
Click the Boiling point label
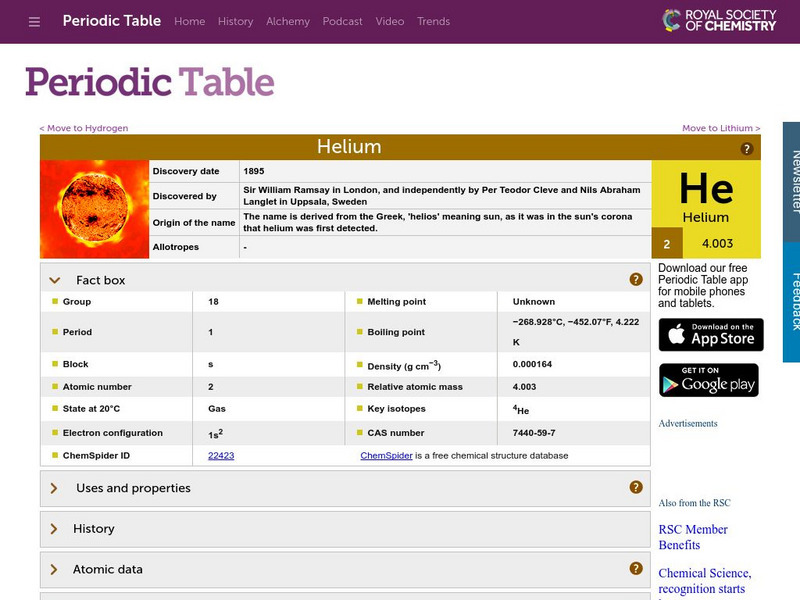click(396, 332)
